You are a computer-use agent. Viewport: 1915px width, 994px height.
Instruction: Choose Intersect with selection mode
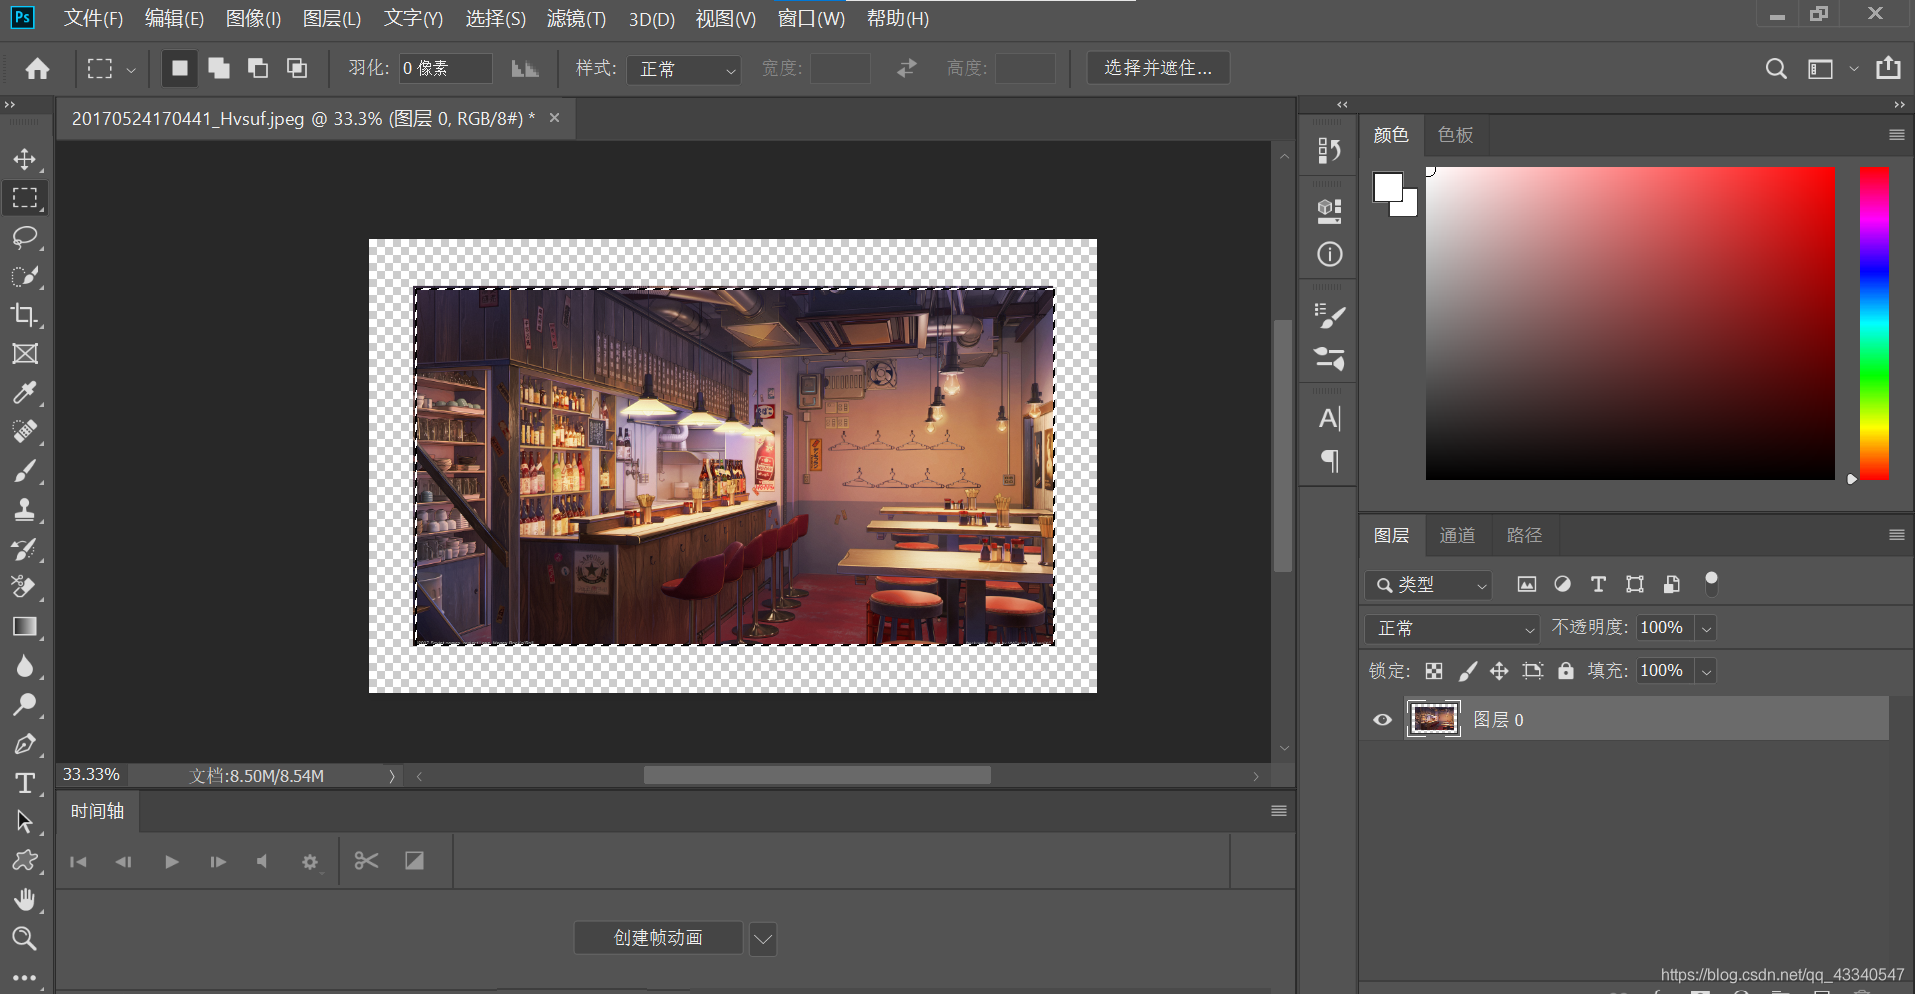pos(297,68)
